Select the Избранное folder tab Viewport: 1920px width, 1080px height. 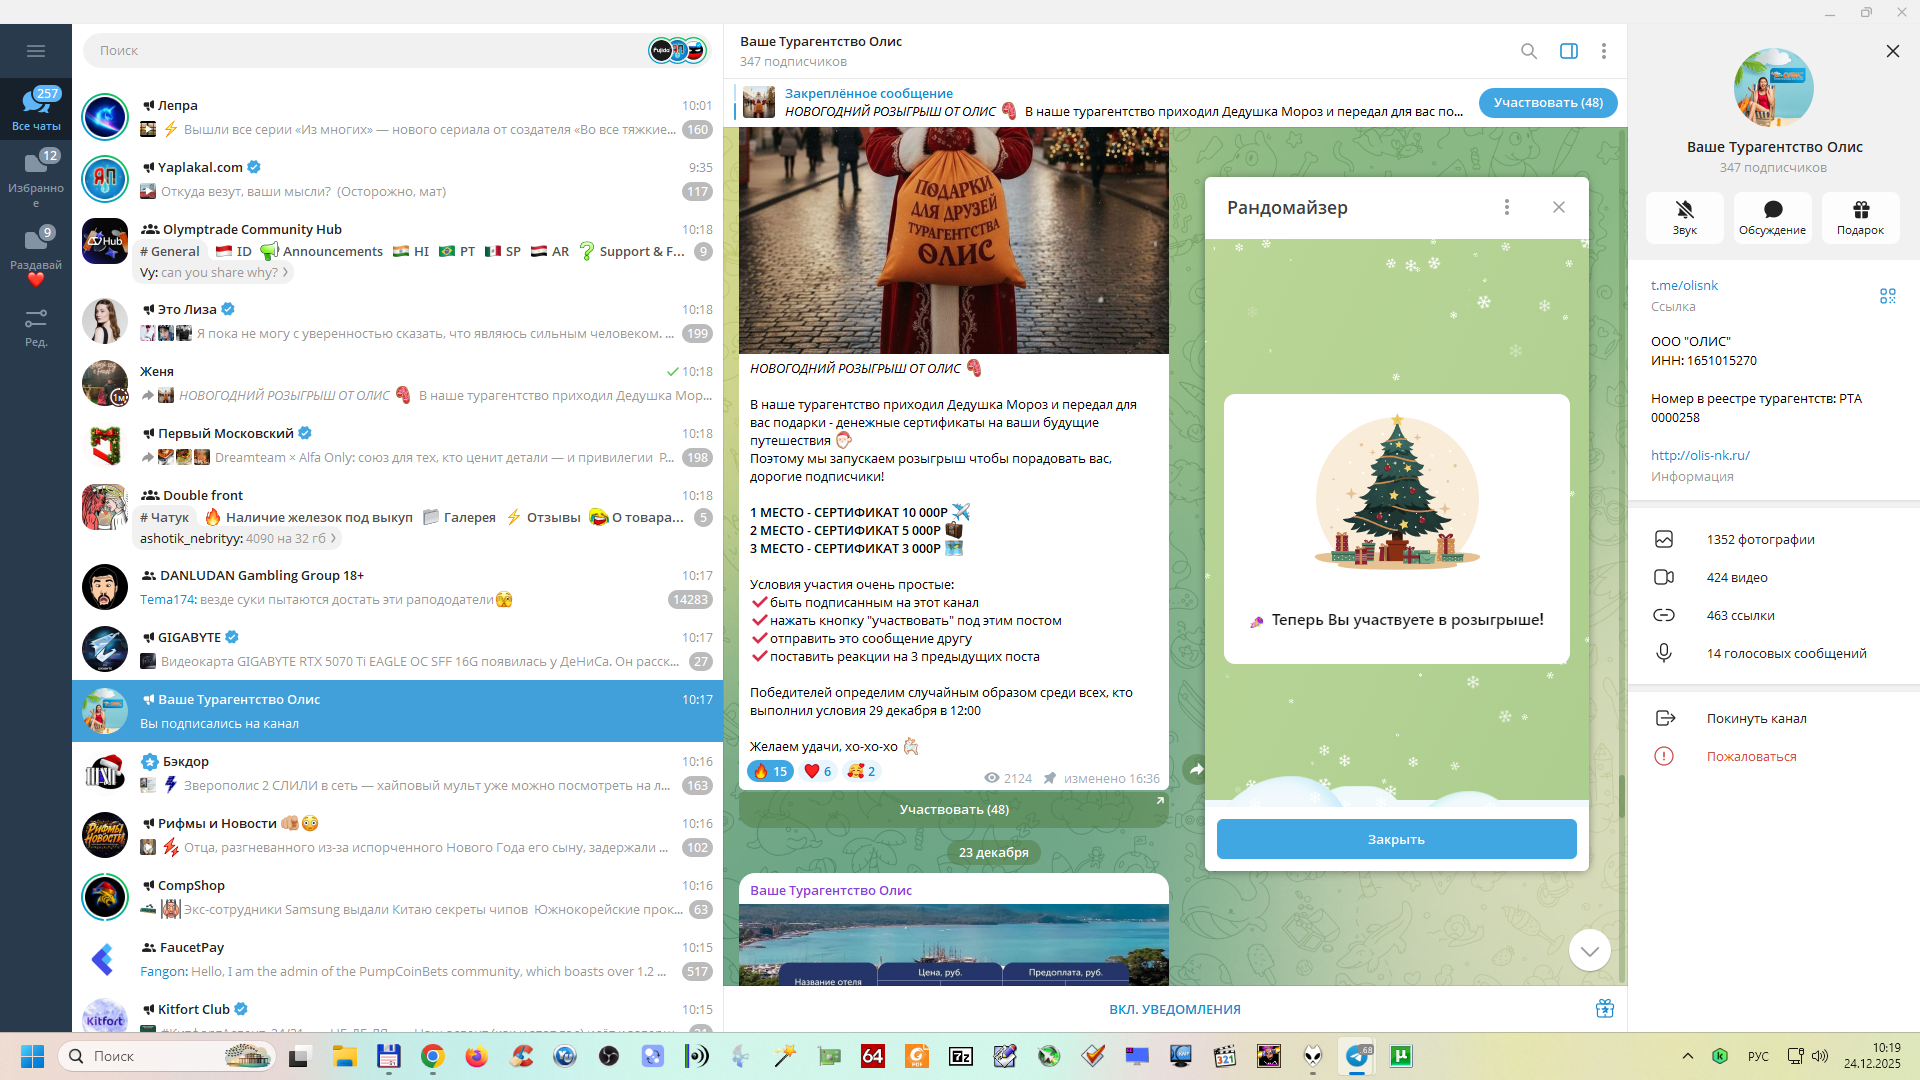36,177
